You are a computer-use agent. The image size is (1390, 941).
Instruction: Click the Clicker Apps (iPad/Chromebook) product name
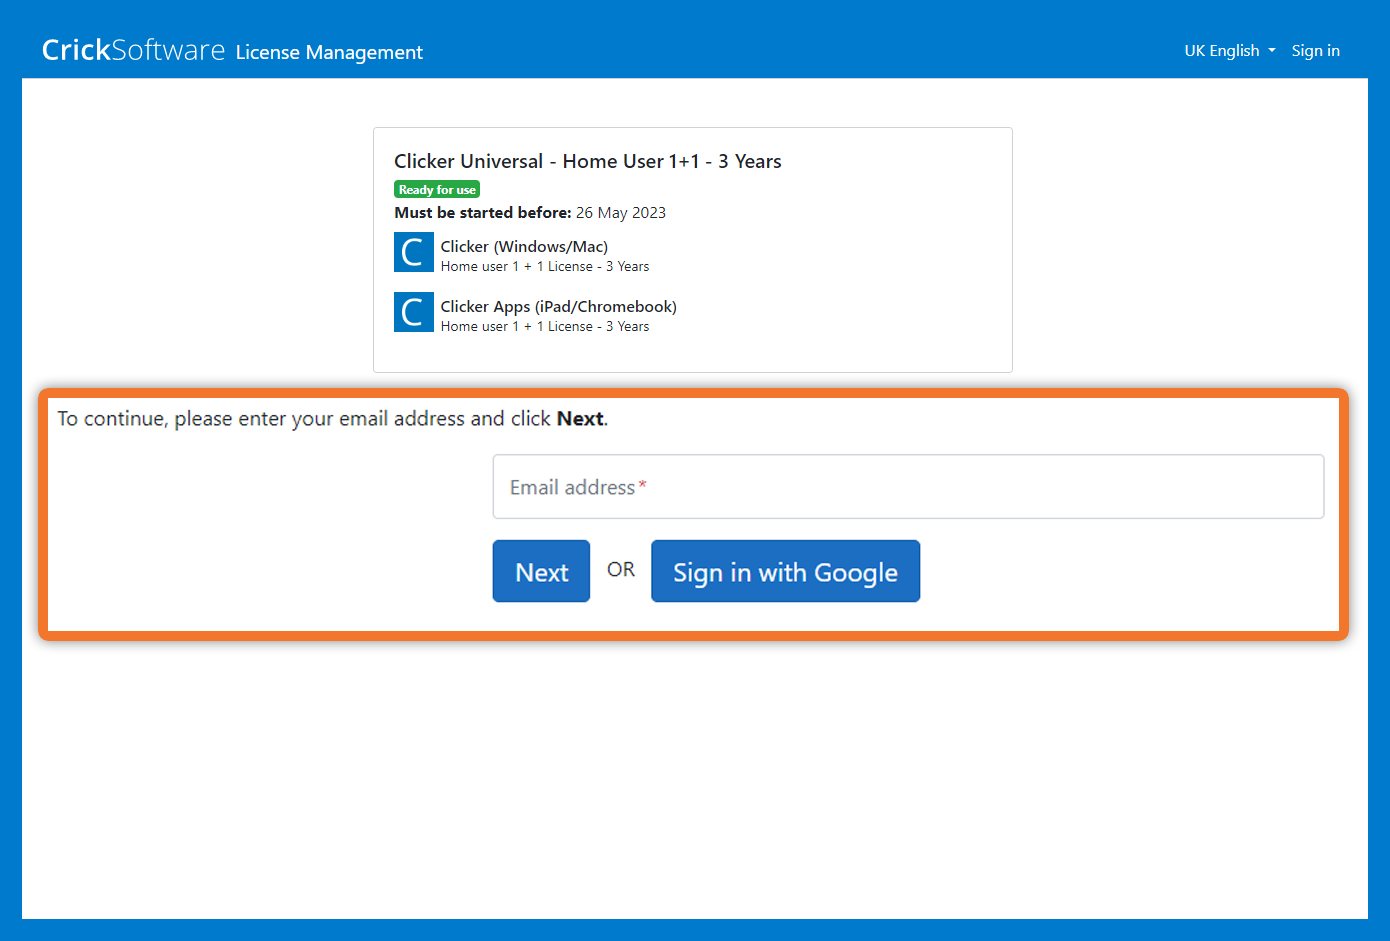pyautogui.click(x=558, y=306)
